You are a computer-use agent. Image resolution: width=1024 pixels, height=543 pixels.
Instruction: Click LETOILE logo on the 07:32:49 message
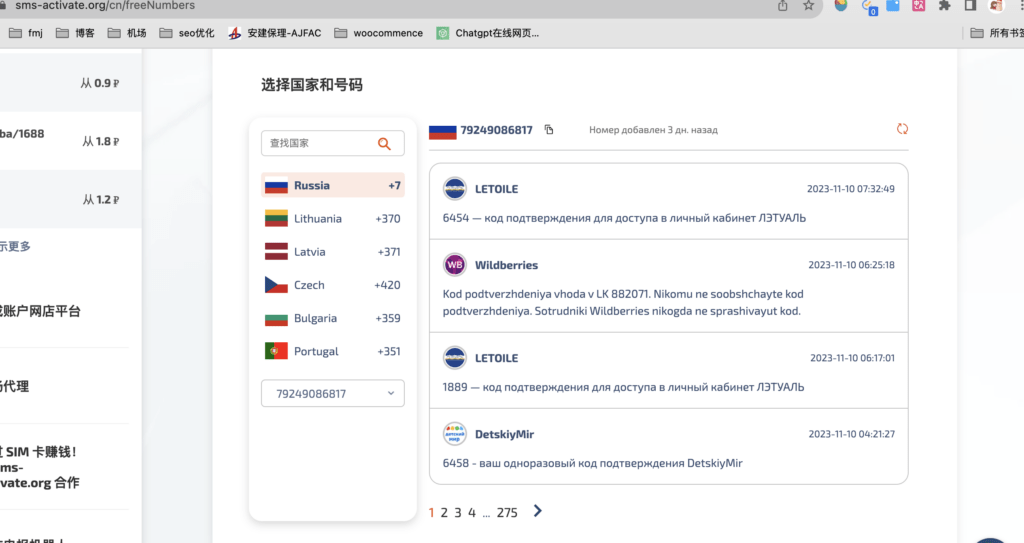(455, 189)
